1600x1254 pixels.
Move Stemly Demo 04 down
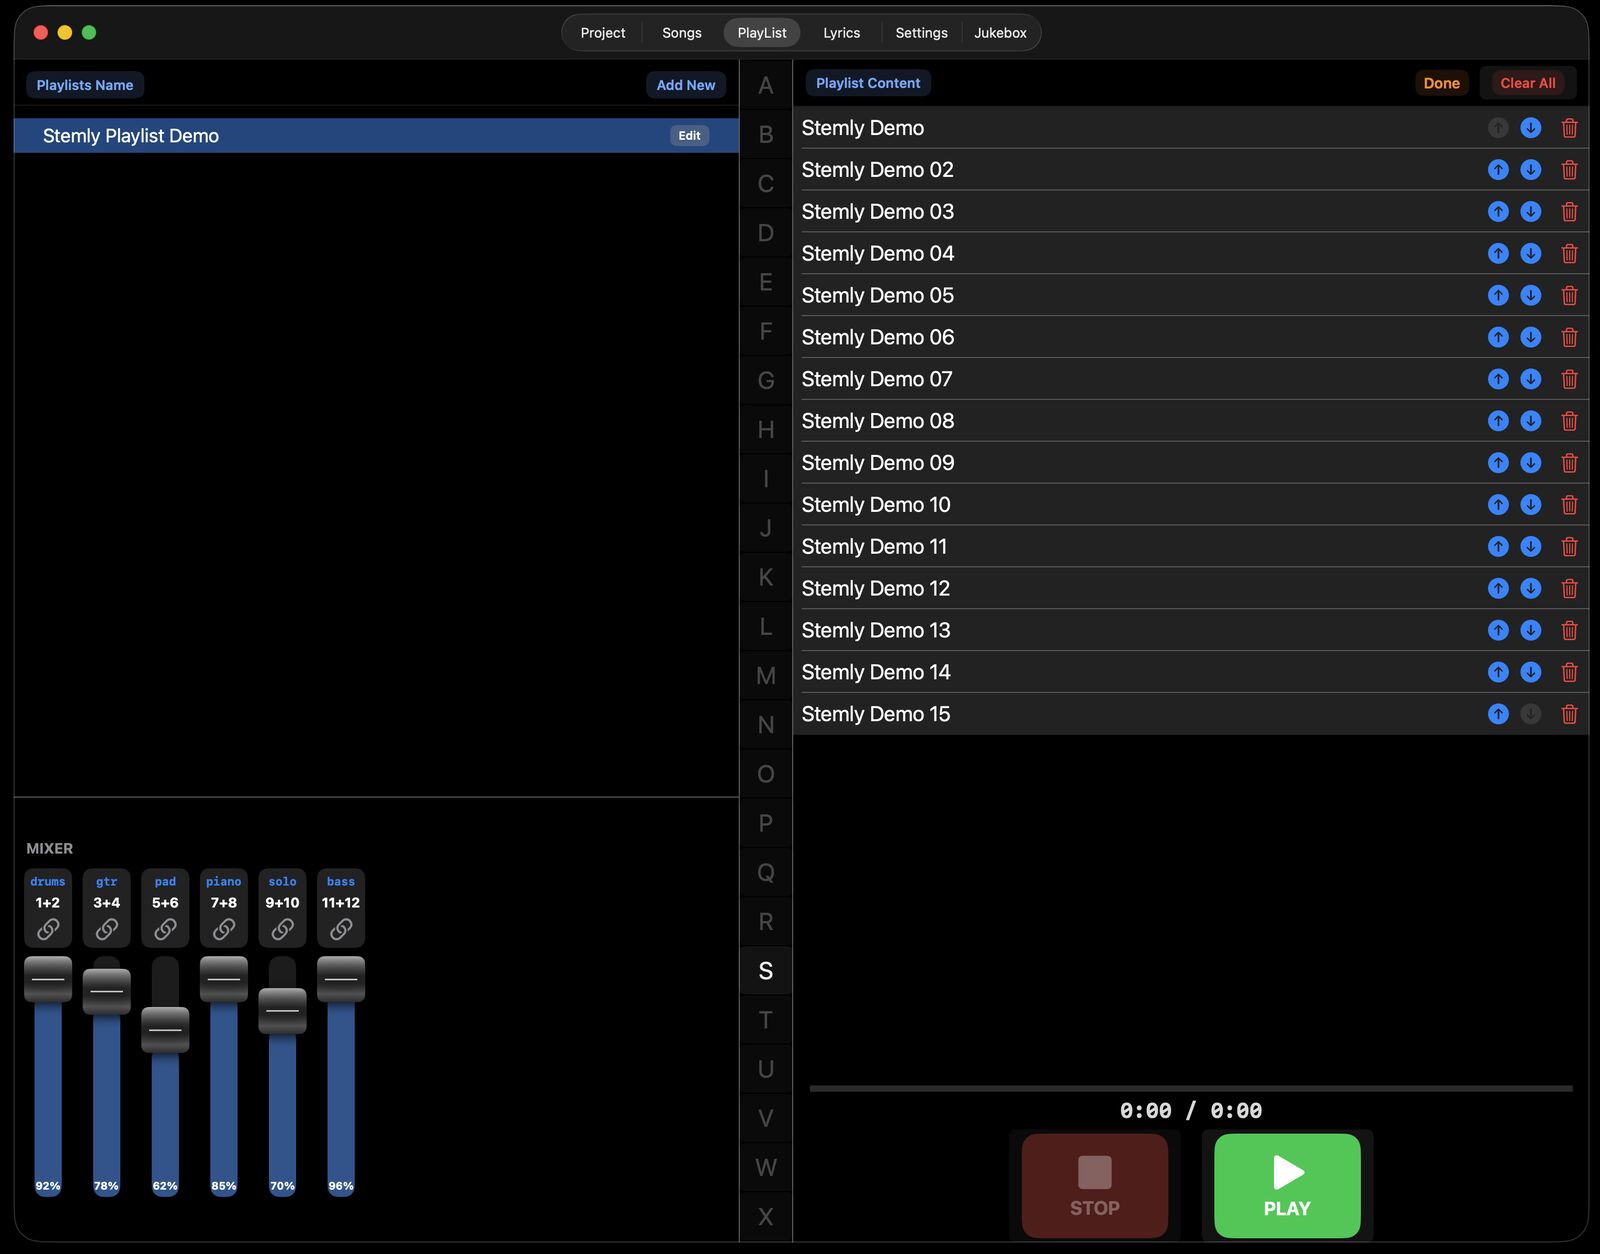pyautogui.click(x=1531, y=254)
